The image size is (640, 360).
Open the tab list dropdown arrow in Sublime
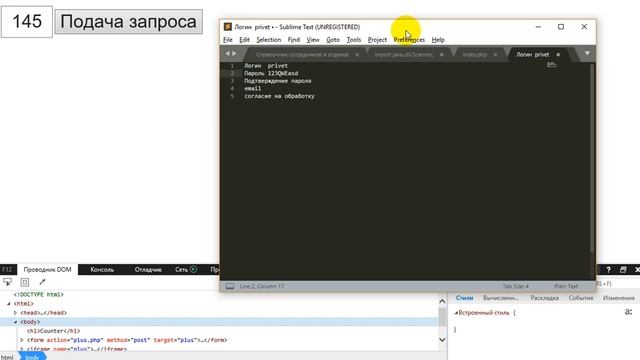[587, 53]
